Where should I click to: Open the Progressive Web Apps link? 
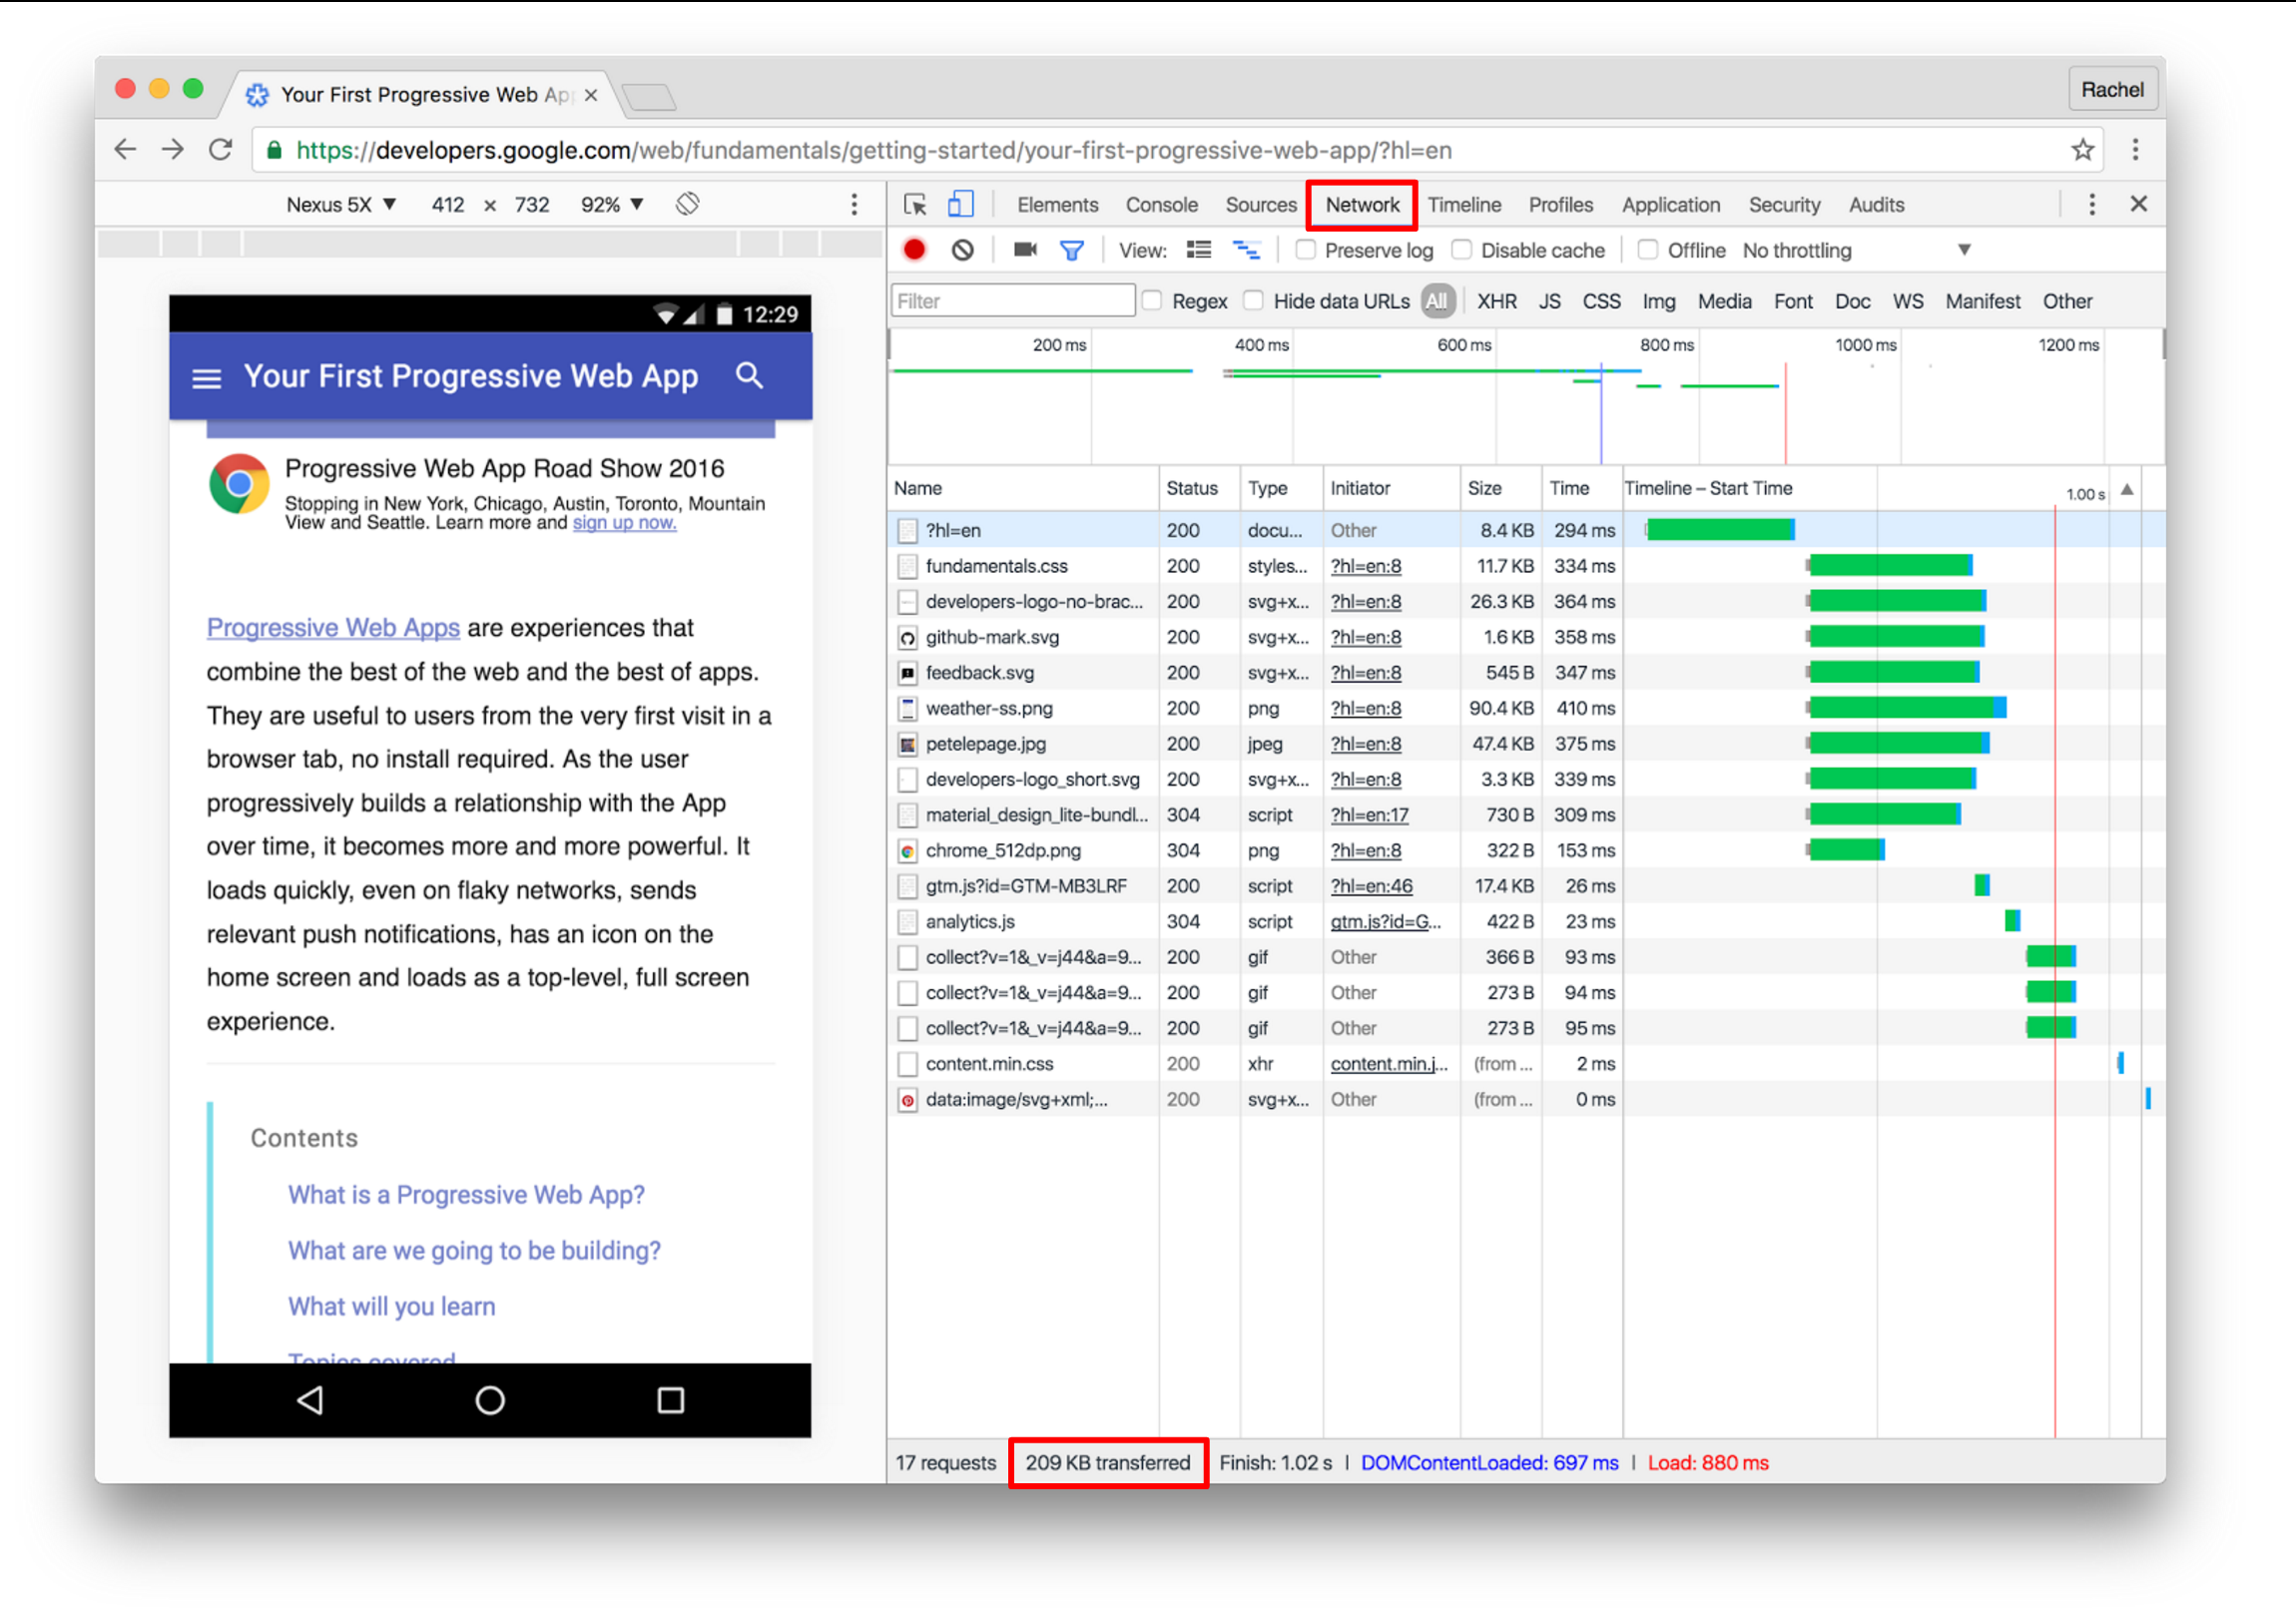pyautogui.click(x=333, y=627)
